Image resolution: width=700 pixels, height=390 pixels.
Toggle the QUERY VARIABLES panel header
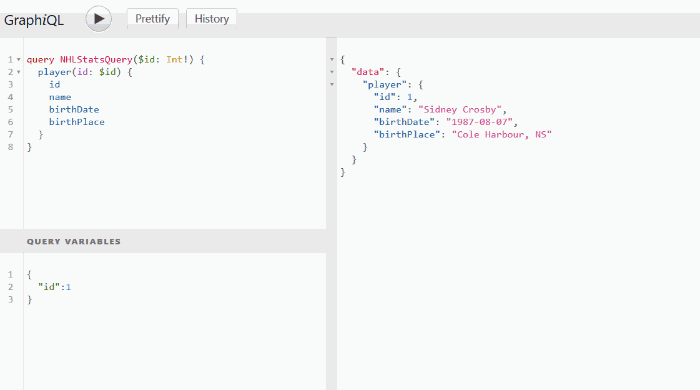coord(163,241)
